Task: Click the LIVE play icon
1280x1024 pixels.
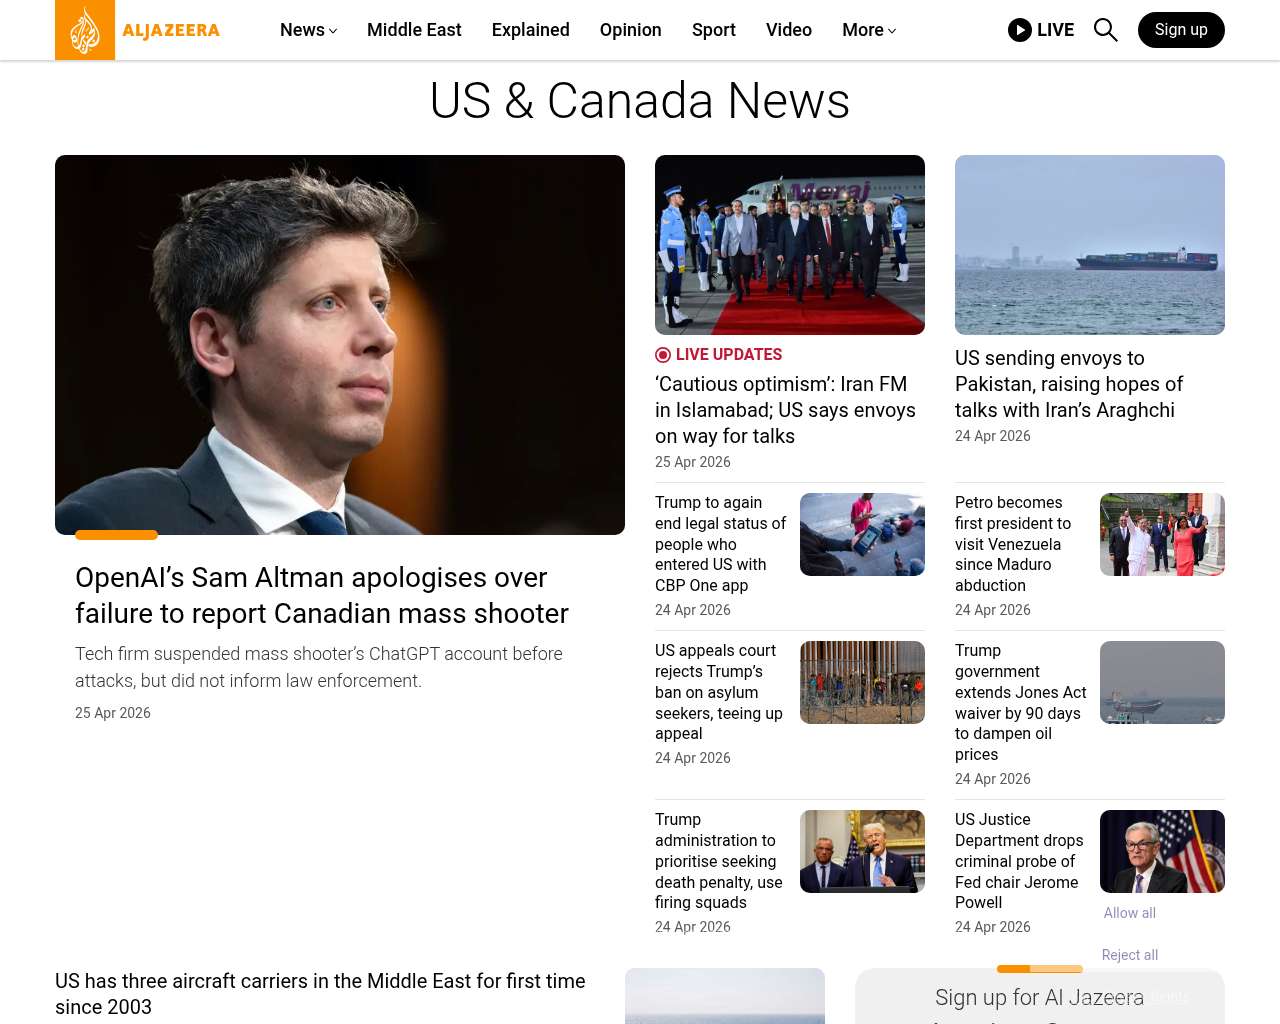Action: tap(1019, 30)
